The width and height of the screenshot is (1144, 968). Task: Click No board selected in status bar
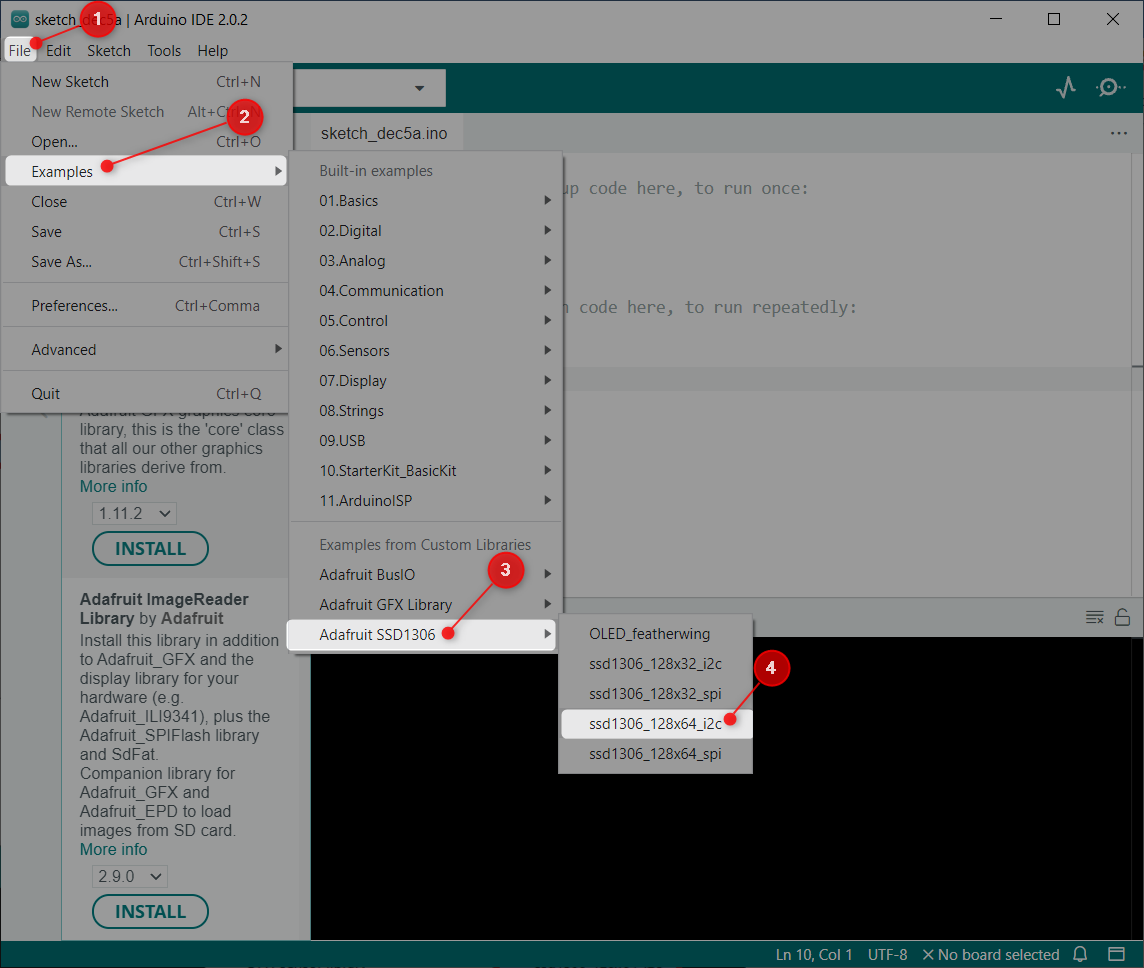point(991,954)
